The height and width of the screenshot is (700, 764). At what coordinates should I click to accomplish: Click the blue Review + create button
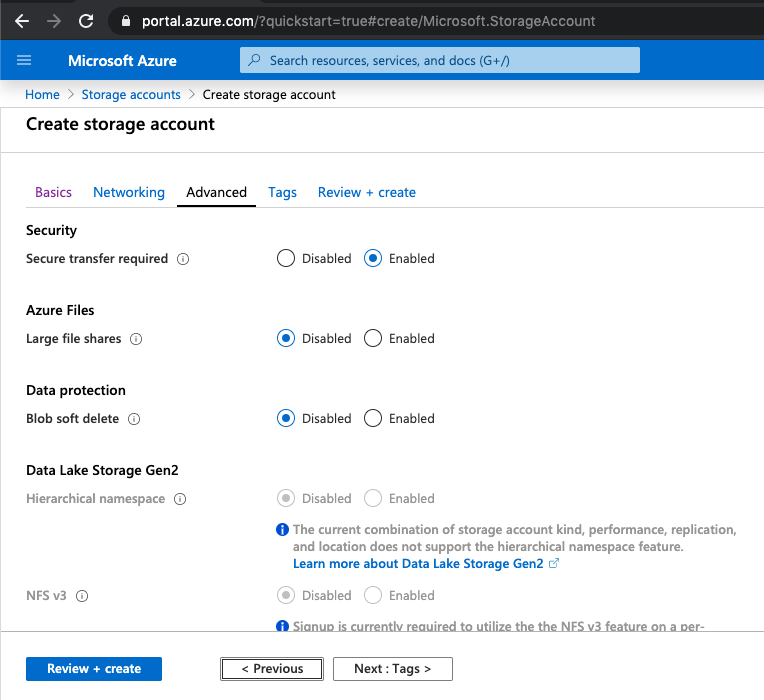click(x=94, y=669)
